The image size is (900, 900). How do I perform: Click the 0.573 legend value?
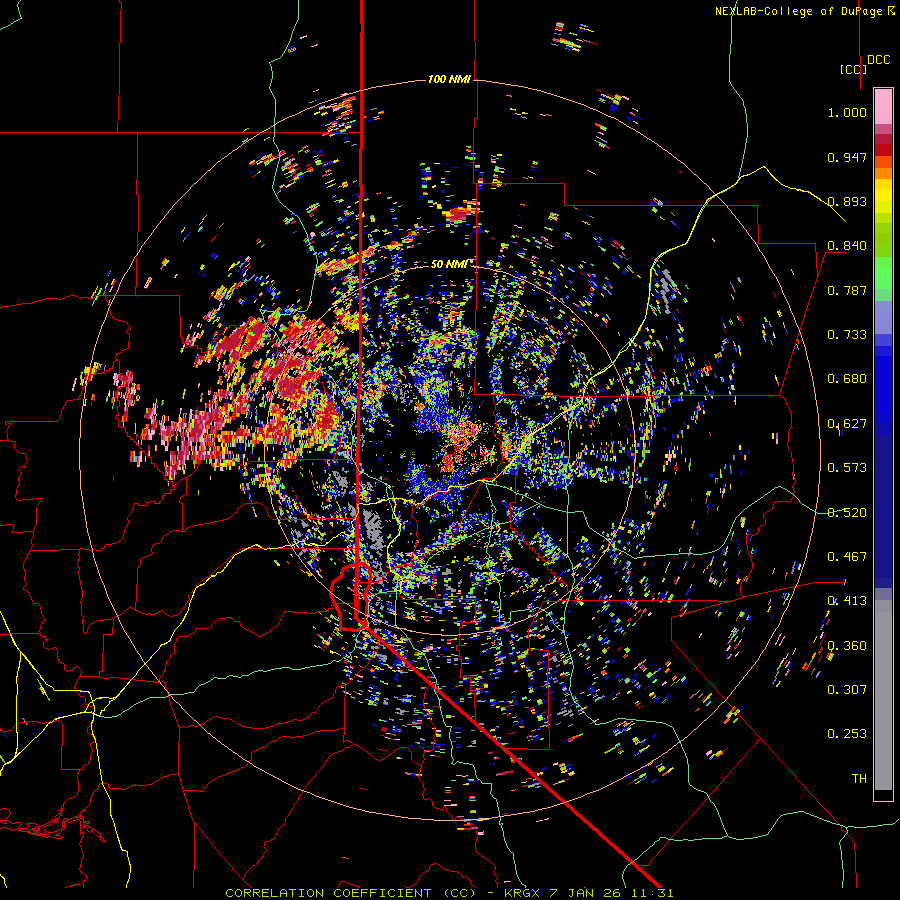847,468
